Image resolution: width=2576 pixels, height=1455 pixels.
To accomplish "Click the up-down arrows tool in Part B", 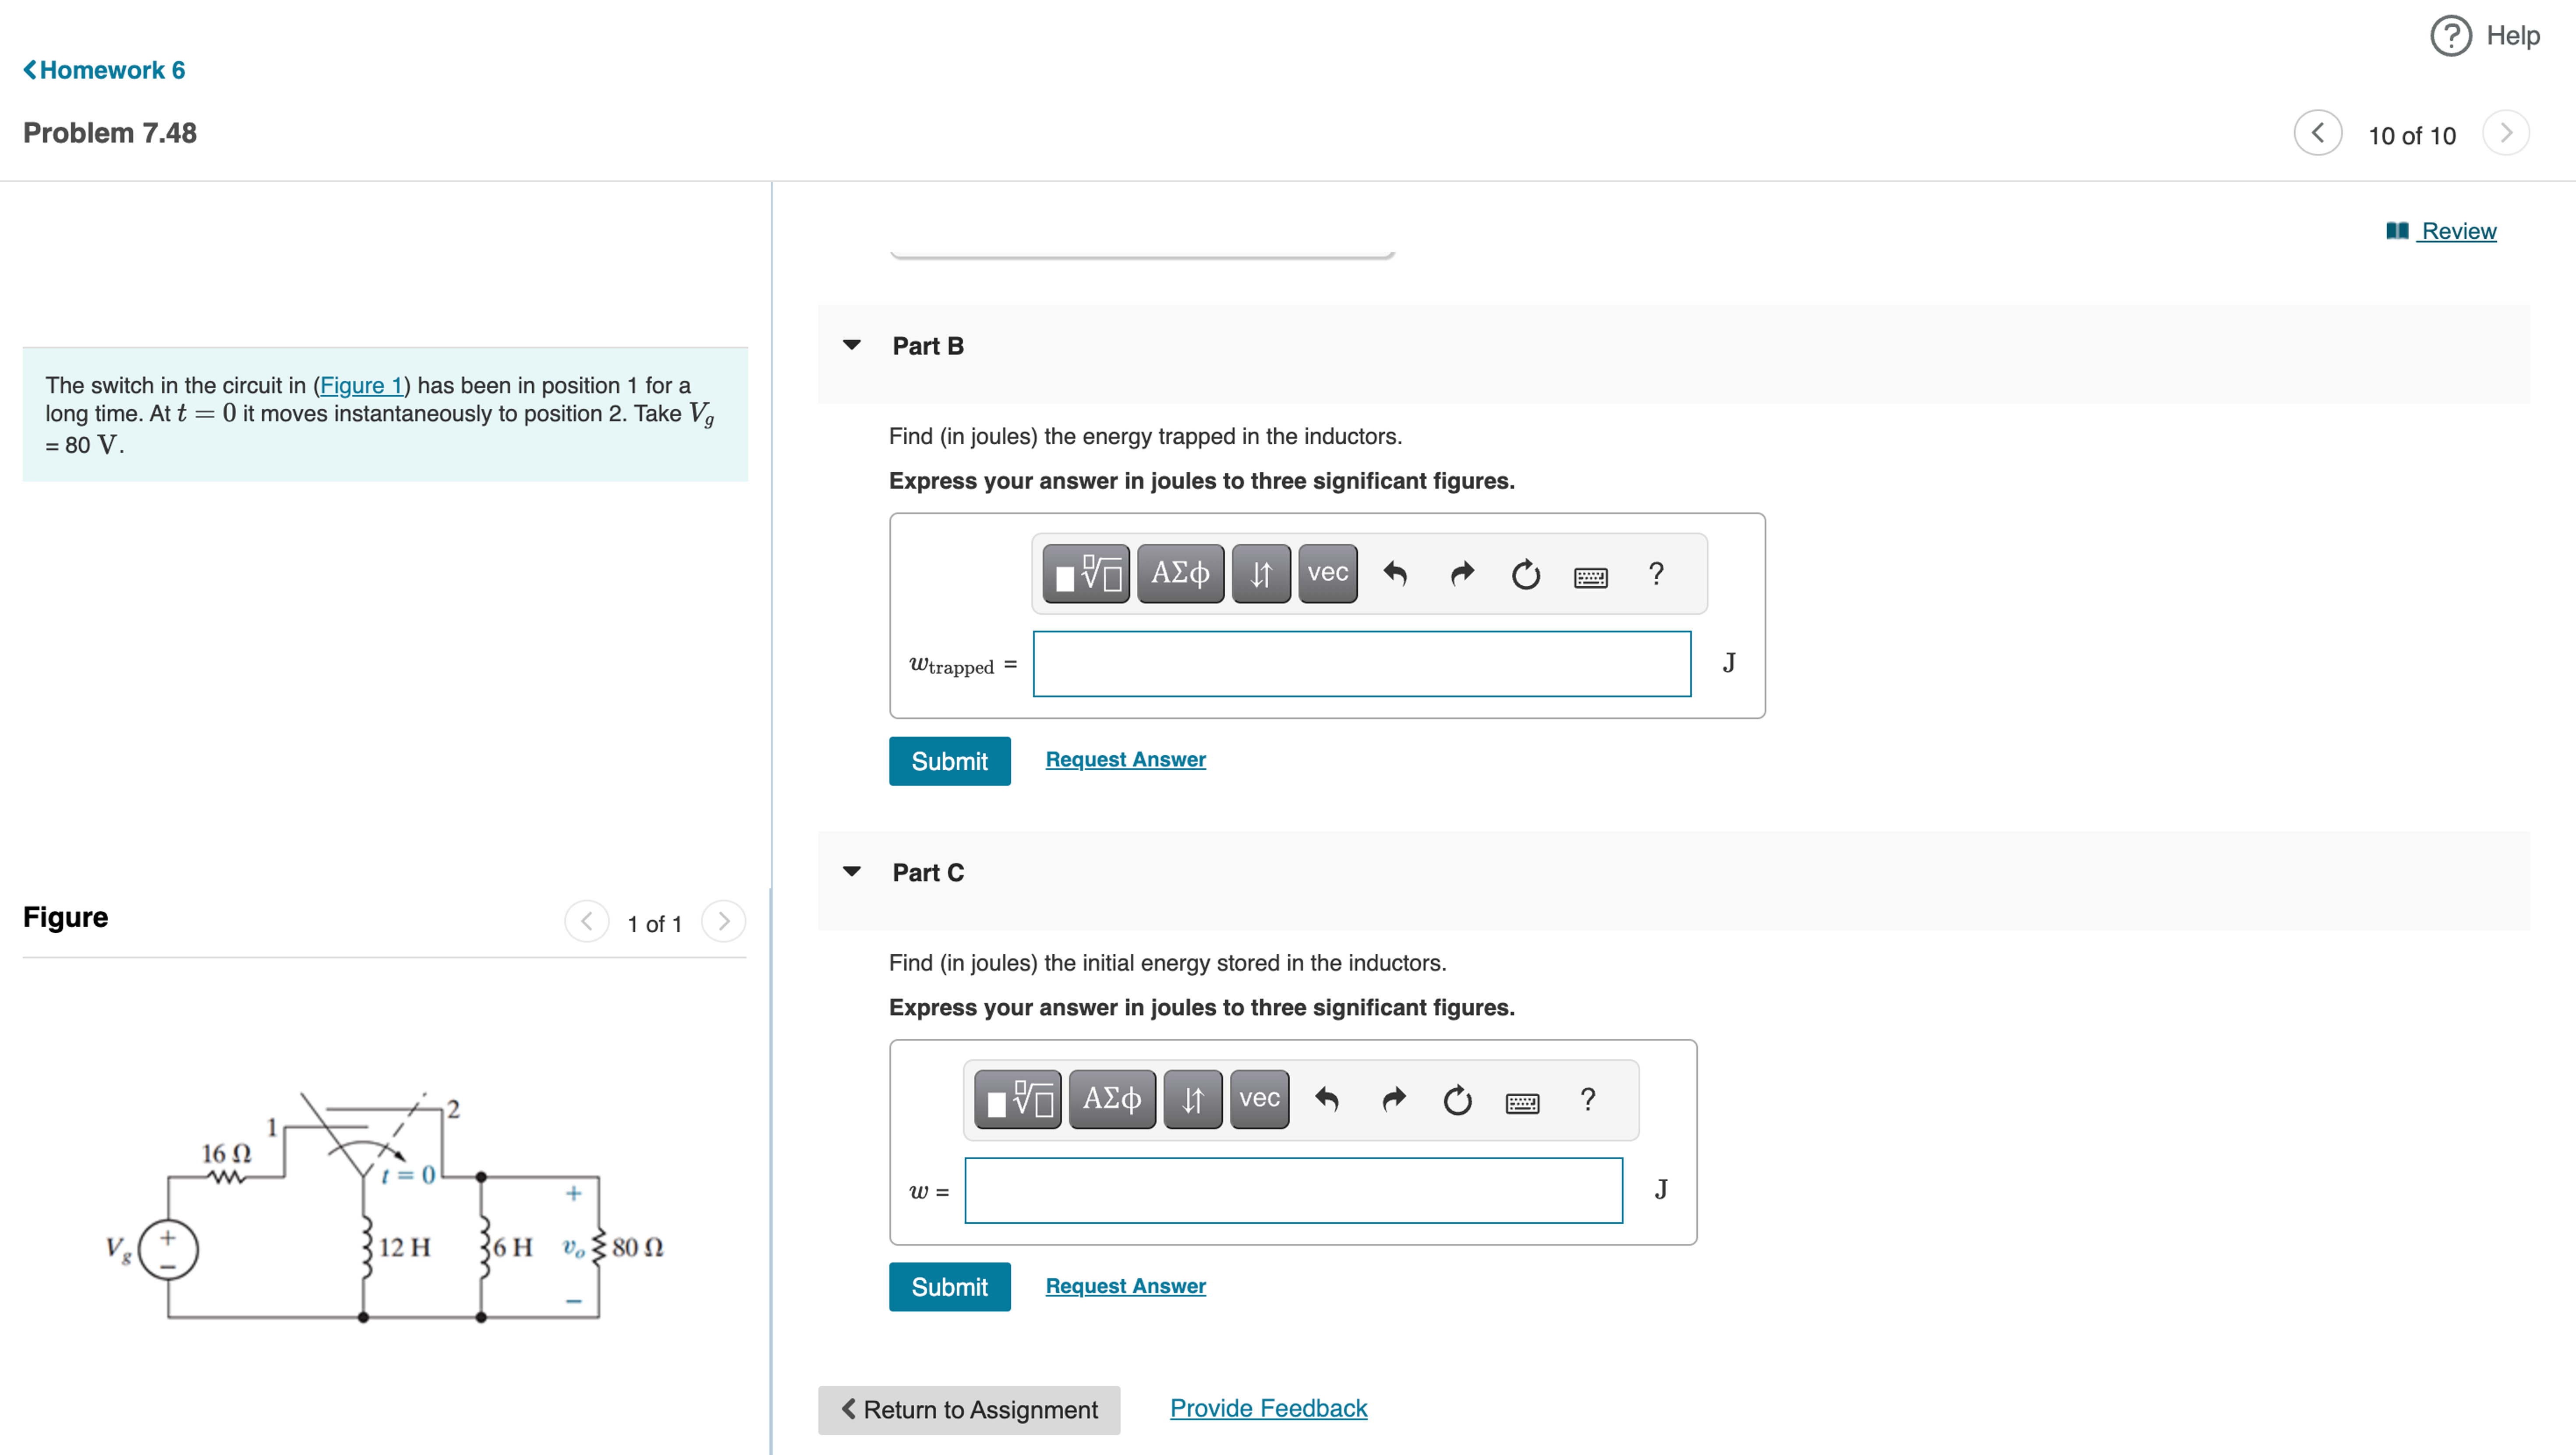I will tap(1261, 574).
